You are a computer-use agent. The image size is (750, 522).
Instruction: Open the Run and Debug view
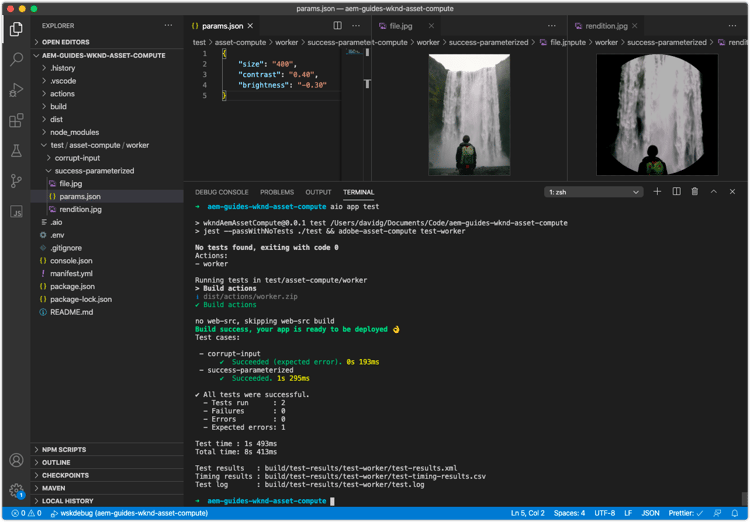(x=16, y=90)
